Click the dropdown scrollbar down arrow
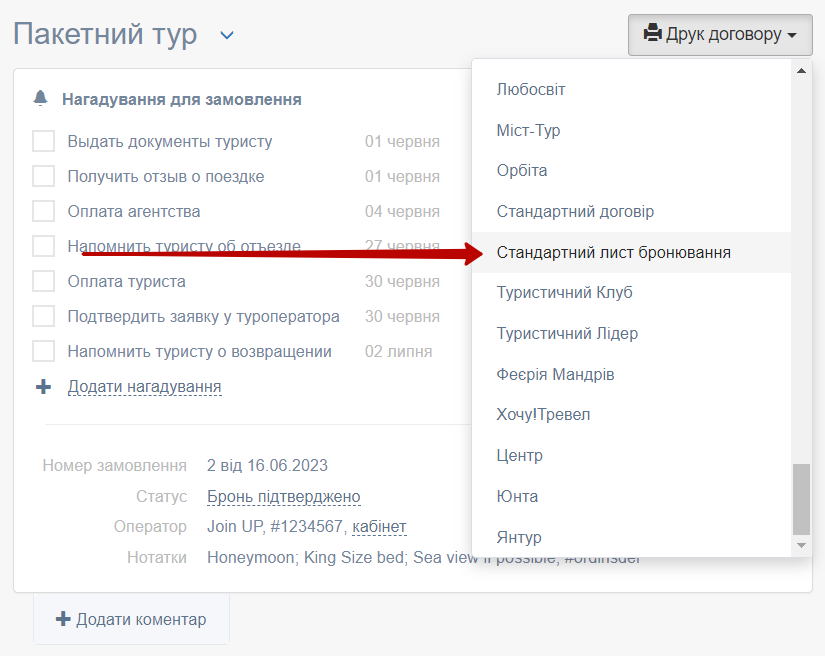Image resolution: width=825 pixels, height=656 pixels. click(801, 545)
